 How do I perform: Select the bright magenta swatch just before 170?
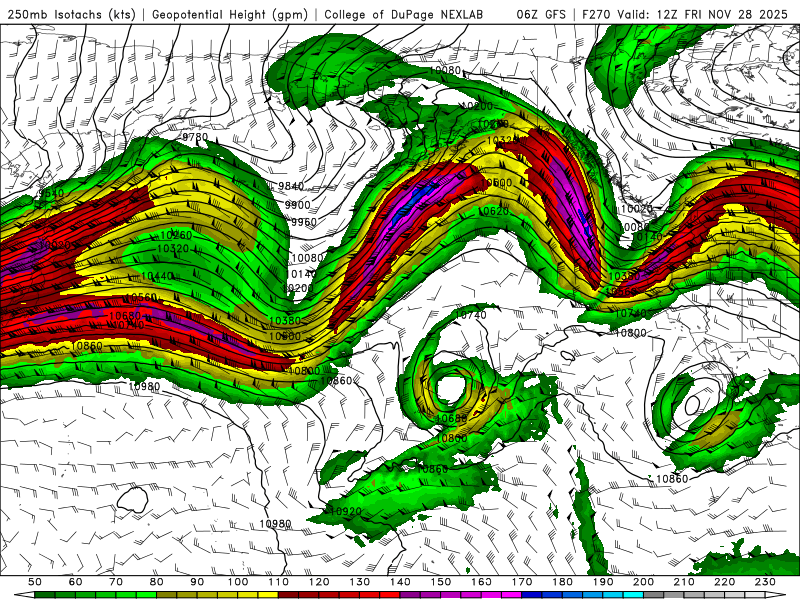(x=512, y=595)
